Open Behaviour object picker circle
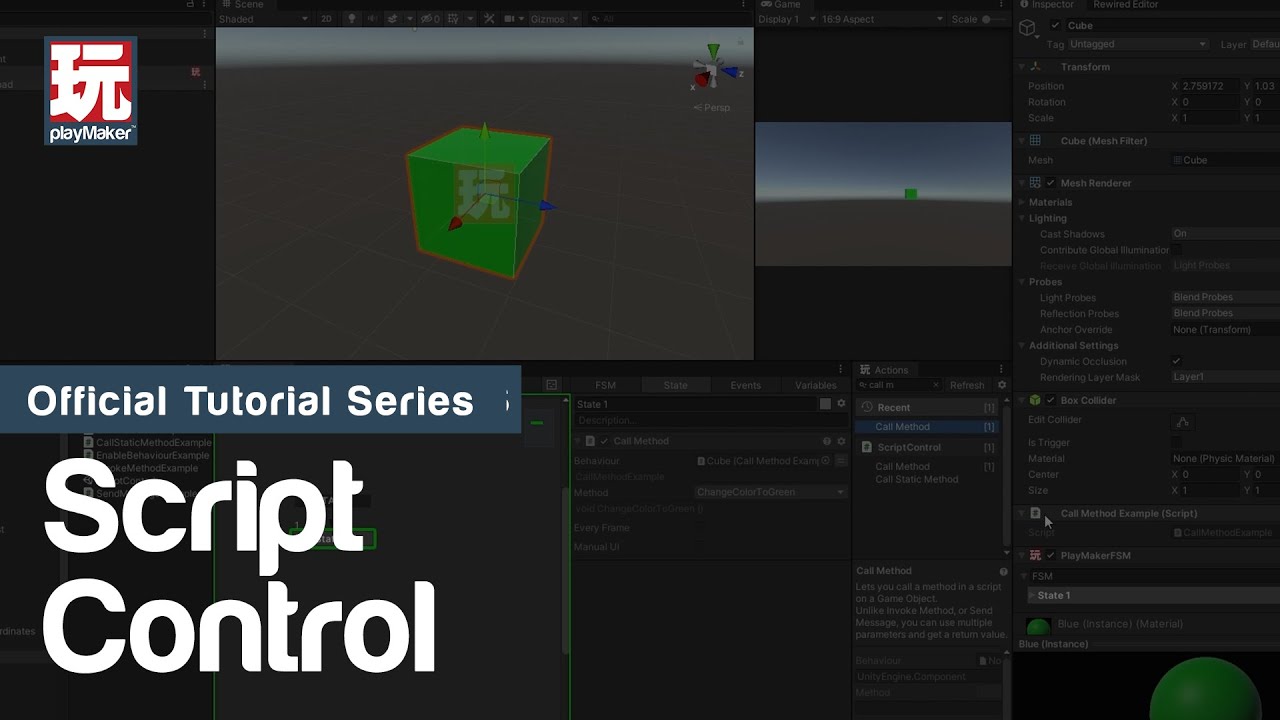The image size is (1280, 720). pos(825,461)
